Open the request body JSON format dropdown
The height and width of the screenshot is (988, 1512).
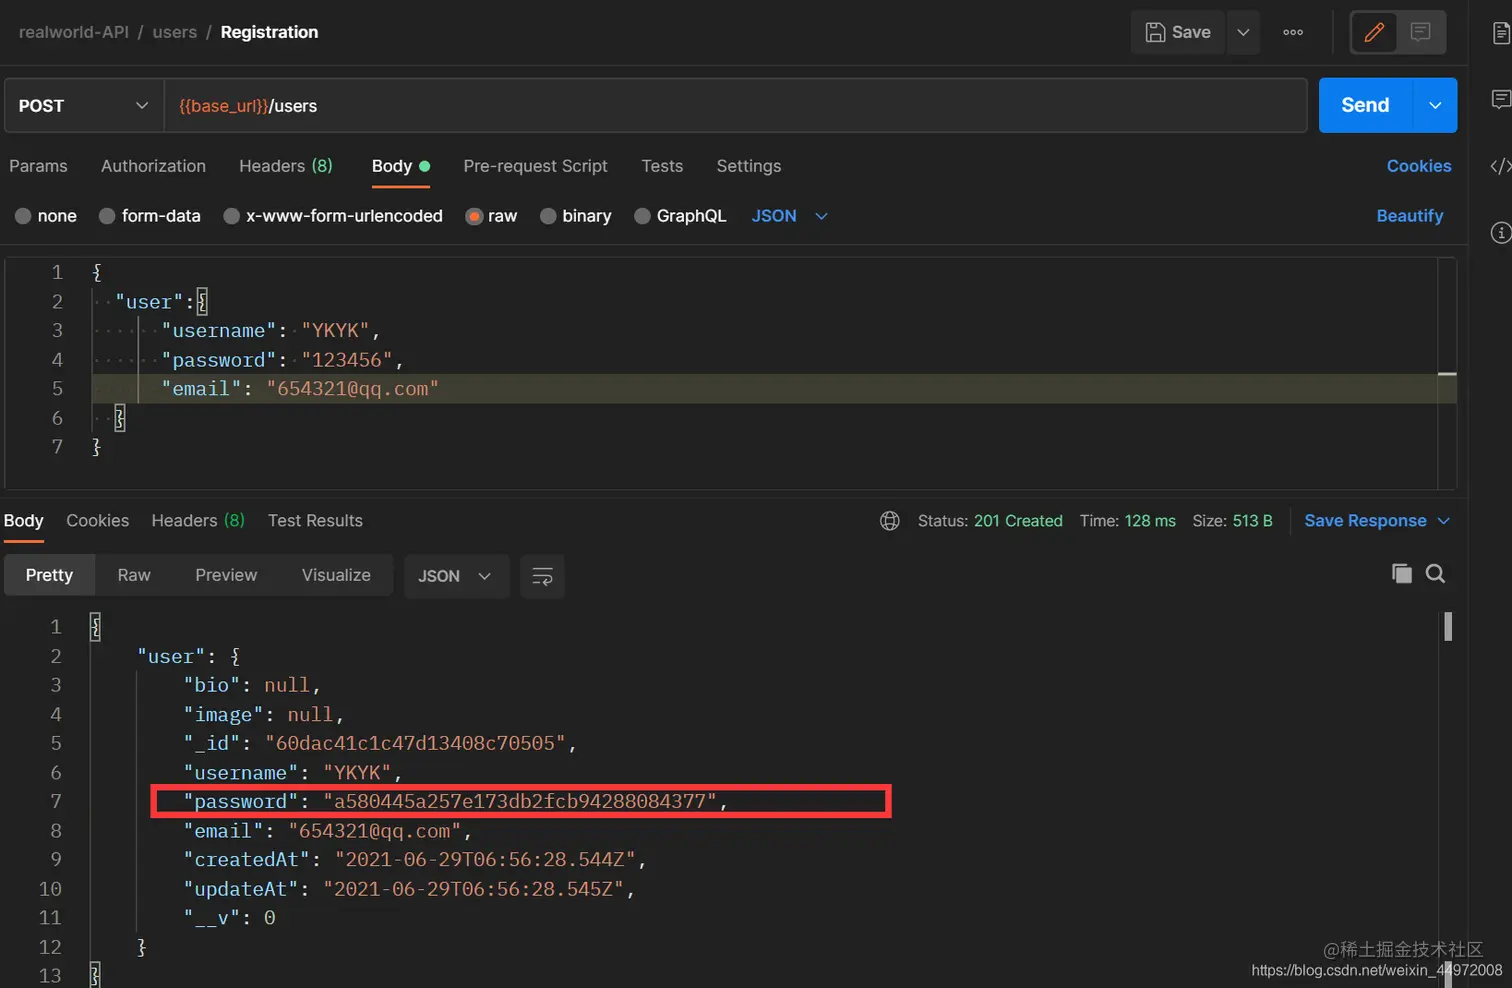pyautogui.click(x=789, y=216)
